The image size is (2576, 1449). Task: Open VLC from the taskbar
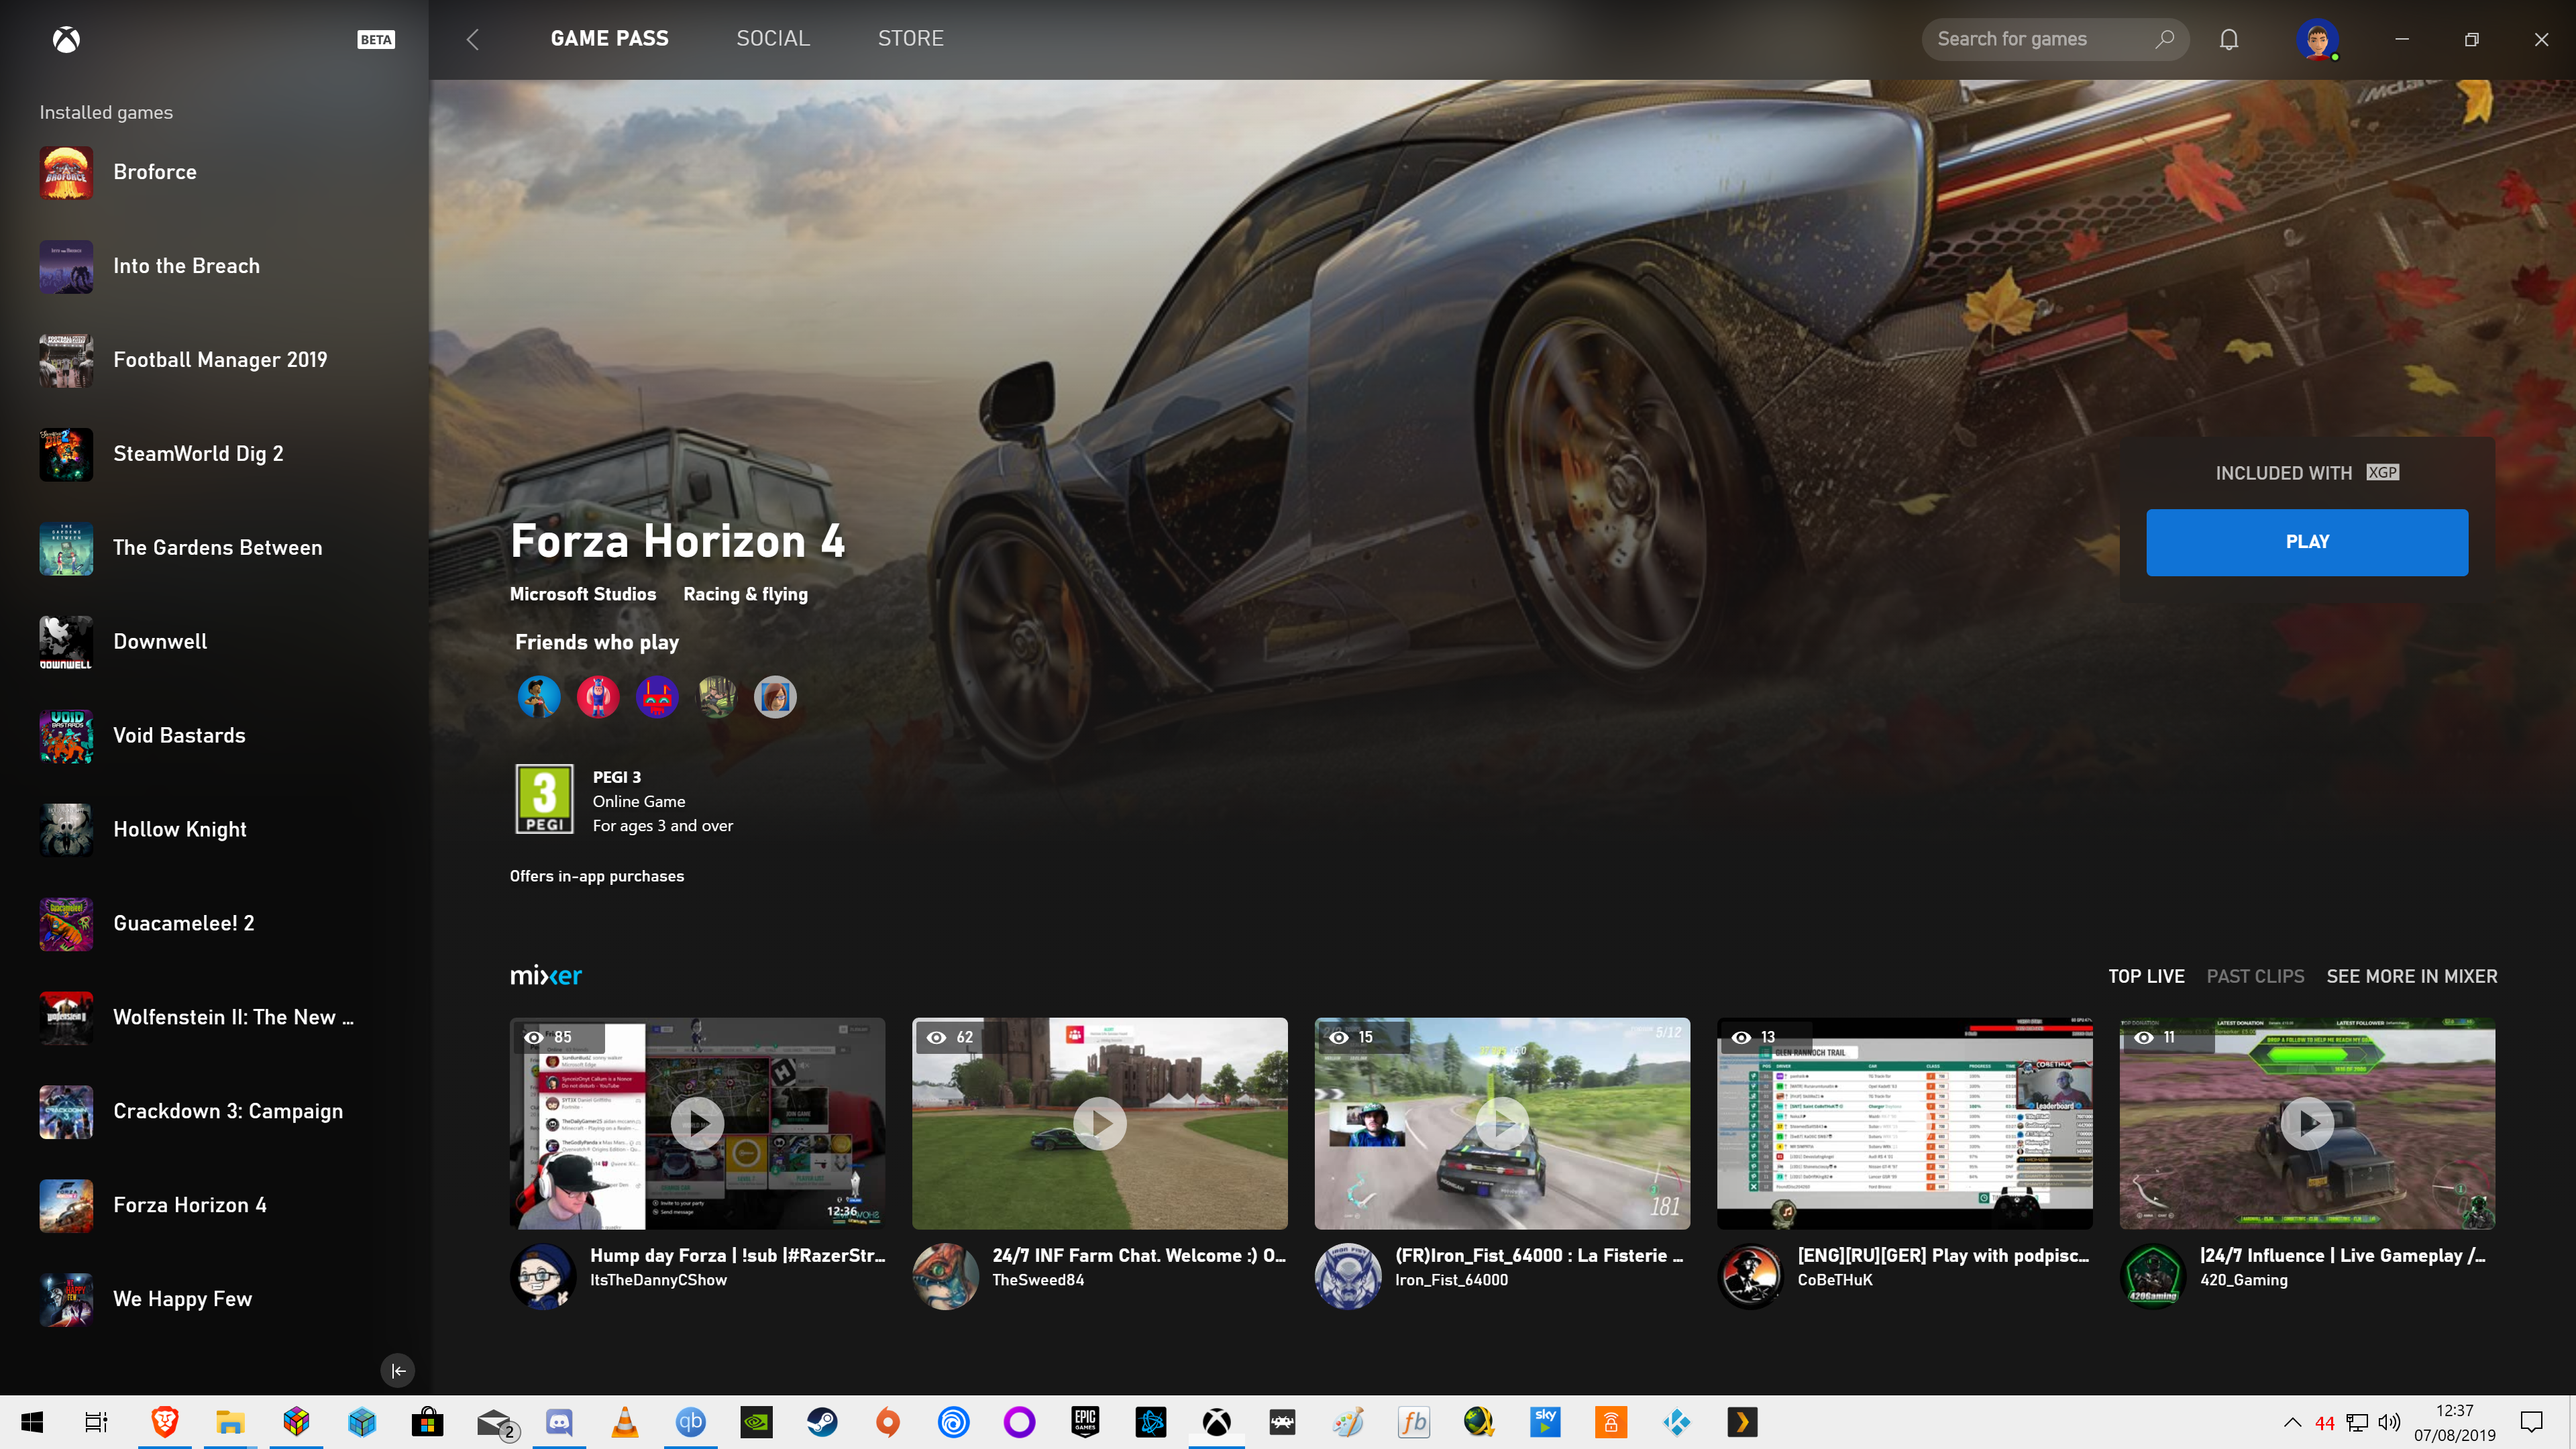(625, 1422)
